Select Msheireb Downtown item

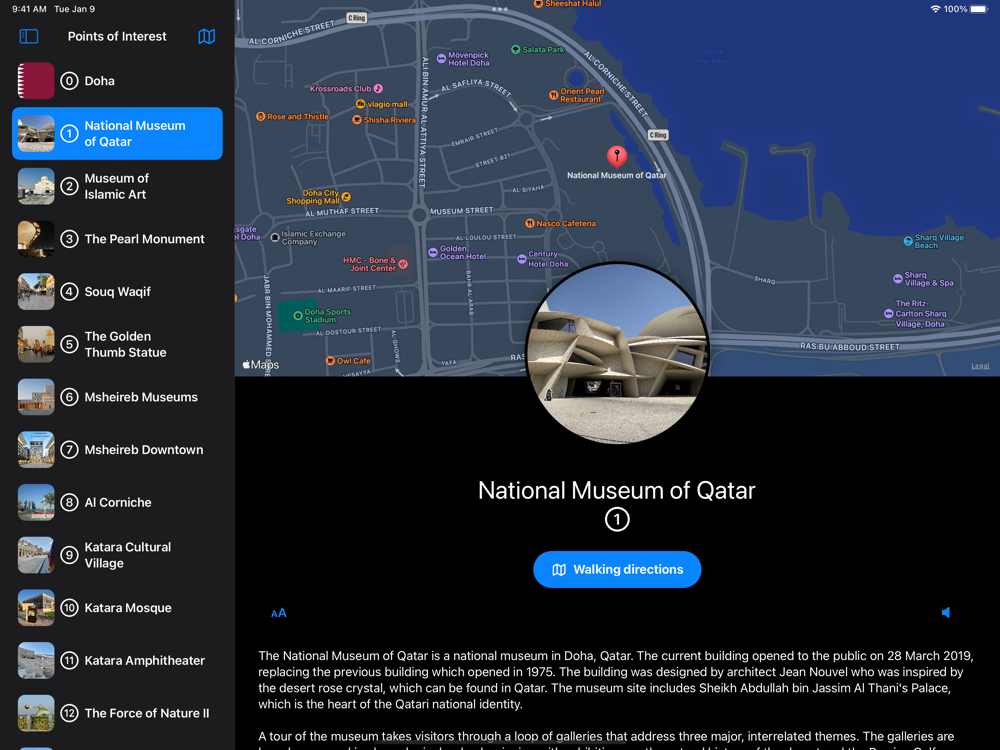[117, 450]
